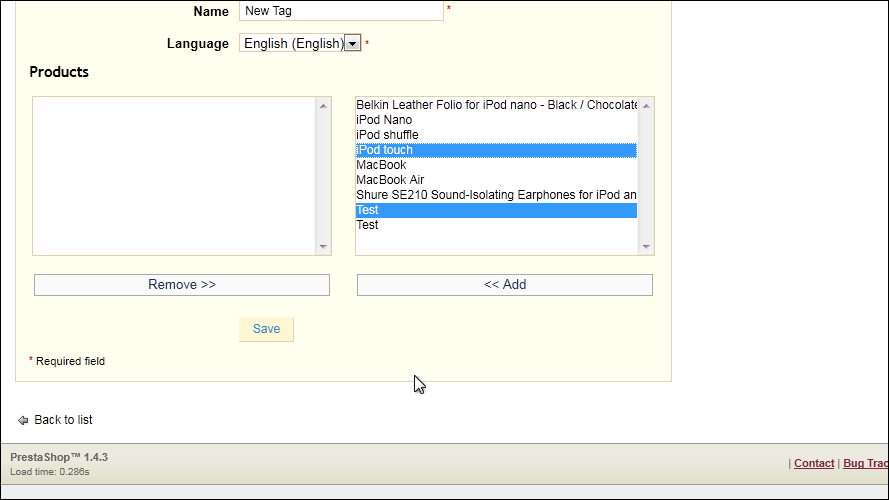Screen dimensions: 889x500
Task: Select iPod shuffle in products list
Action: pos(387,135)
